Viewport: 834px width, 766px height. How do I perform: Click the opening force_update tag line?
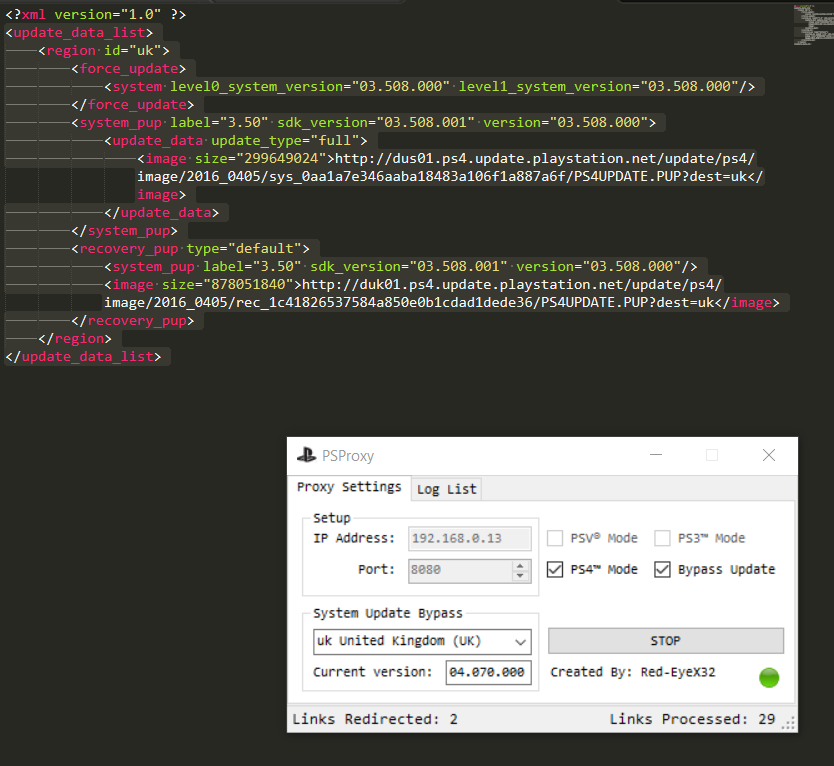(129, 69)
